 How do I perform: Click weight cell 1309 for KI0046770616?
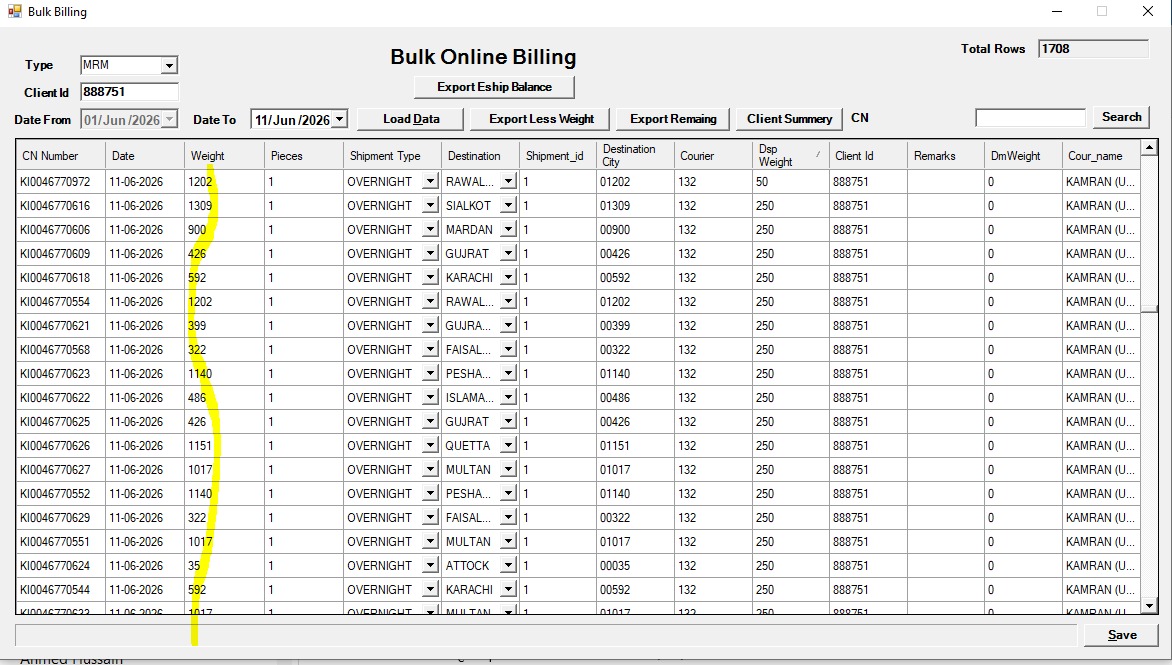tap(224, 205)
